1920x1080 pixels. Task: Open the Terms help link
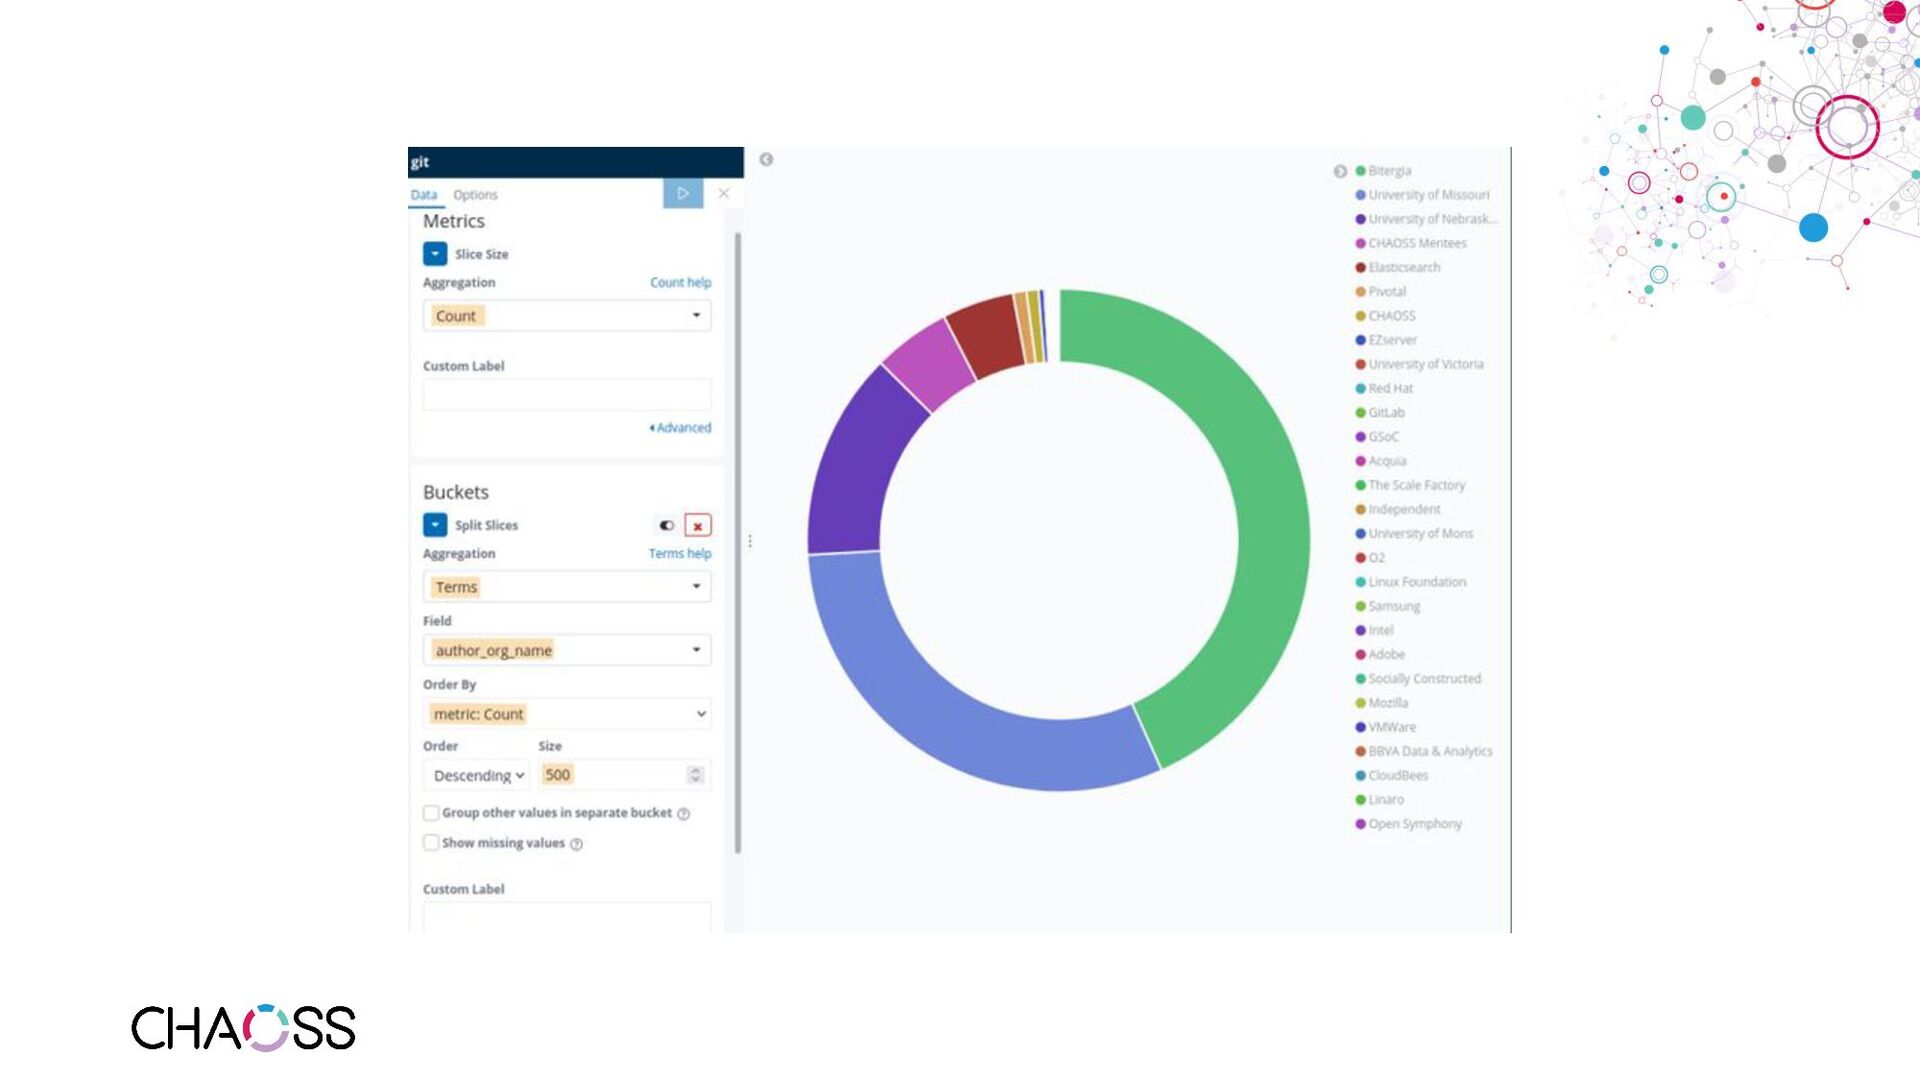pyautogui.click(x=680, y=554)
